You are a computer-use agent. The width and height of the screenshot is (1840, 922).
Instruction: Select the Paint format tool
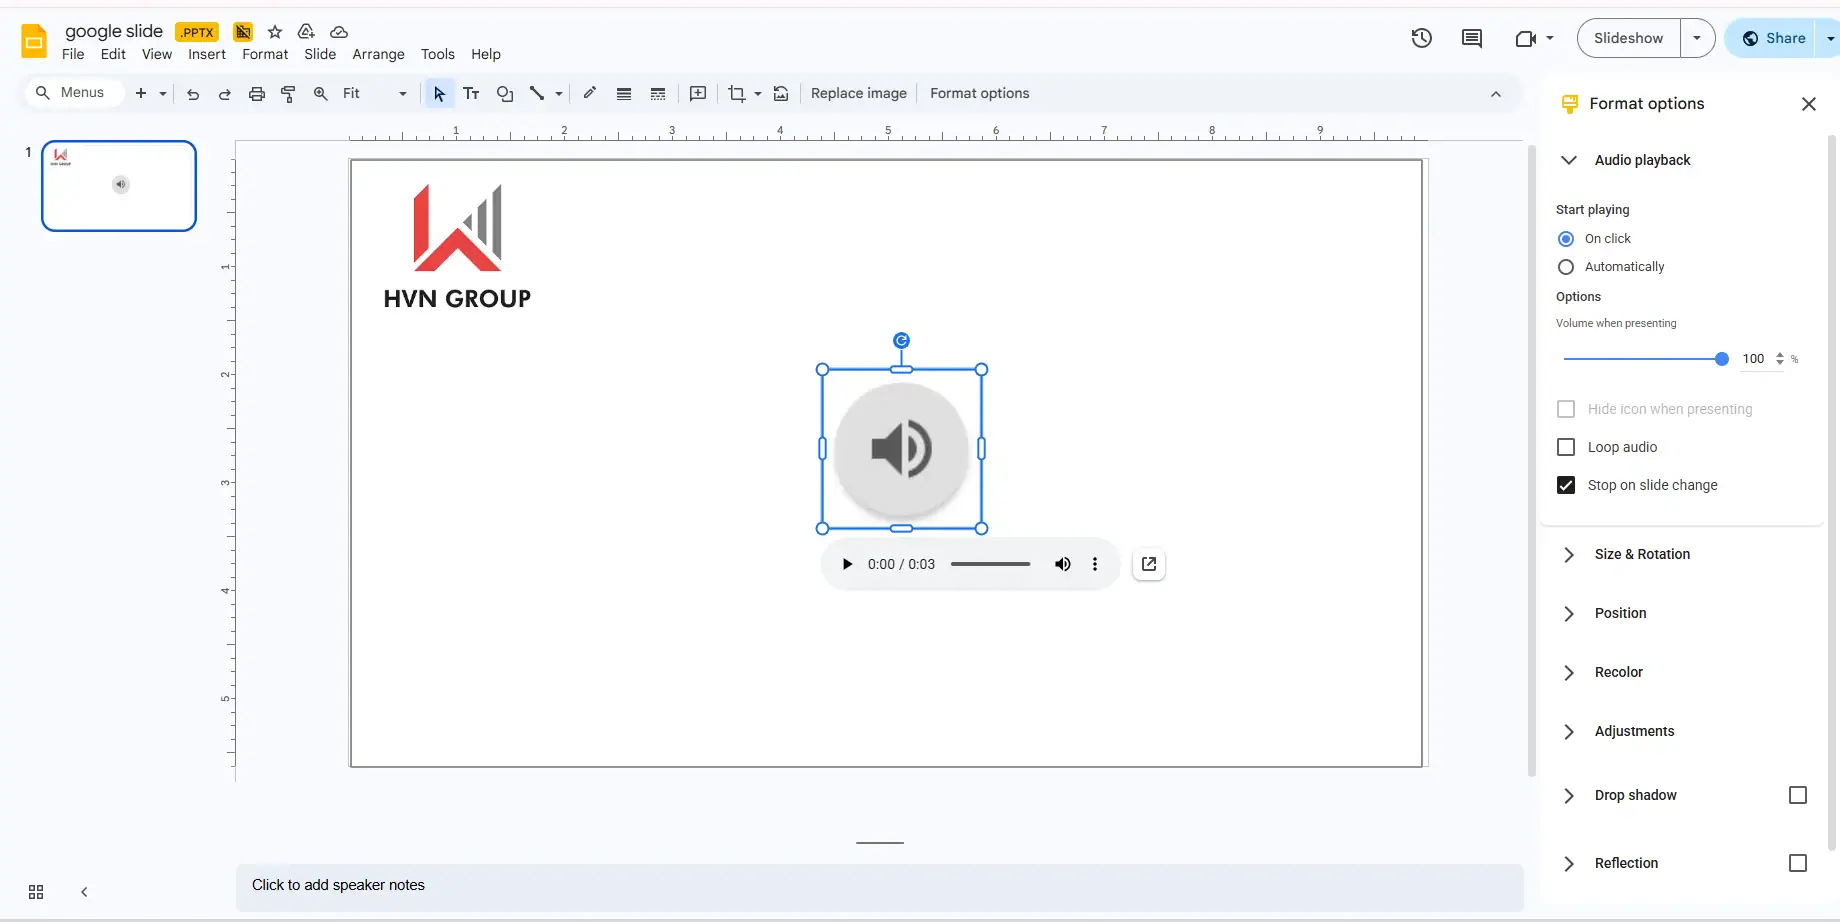[x=288, y=94]
